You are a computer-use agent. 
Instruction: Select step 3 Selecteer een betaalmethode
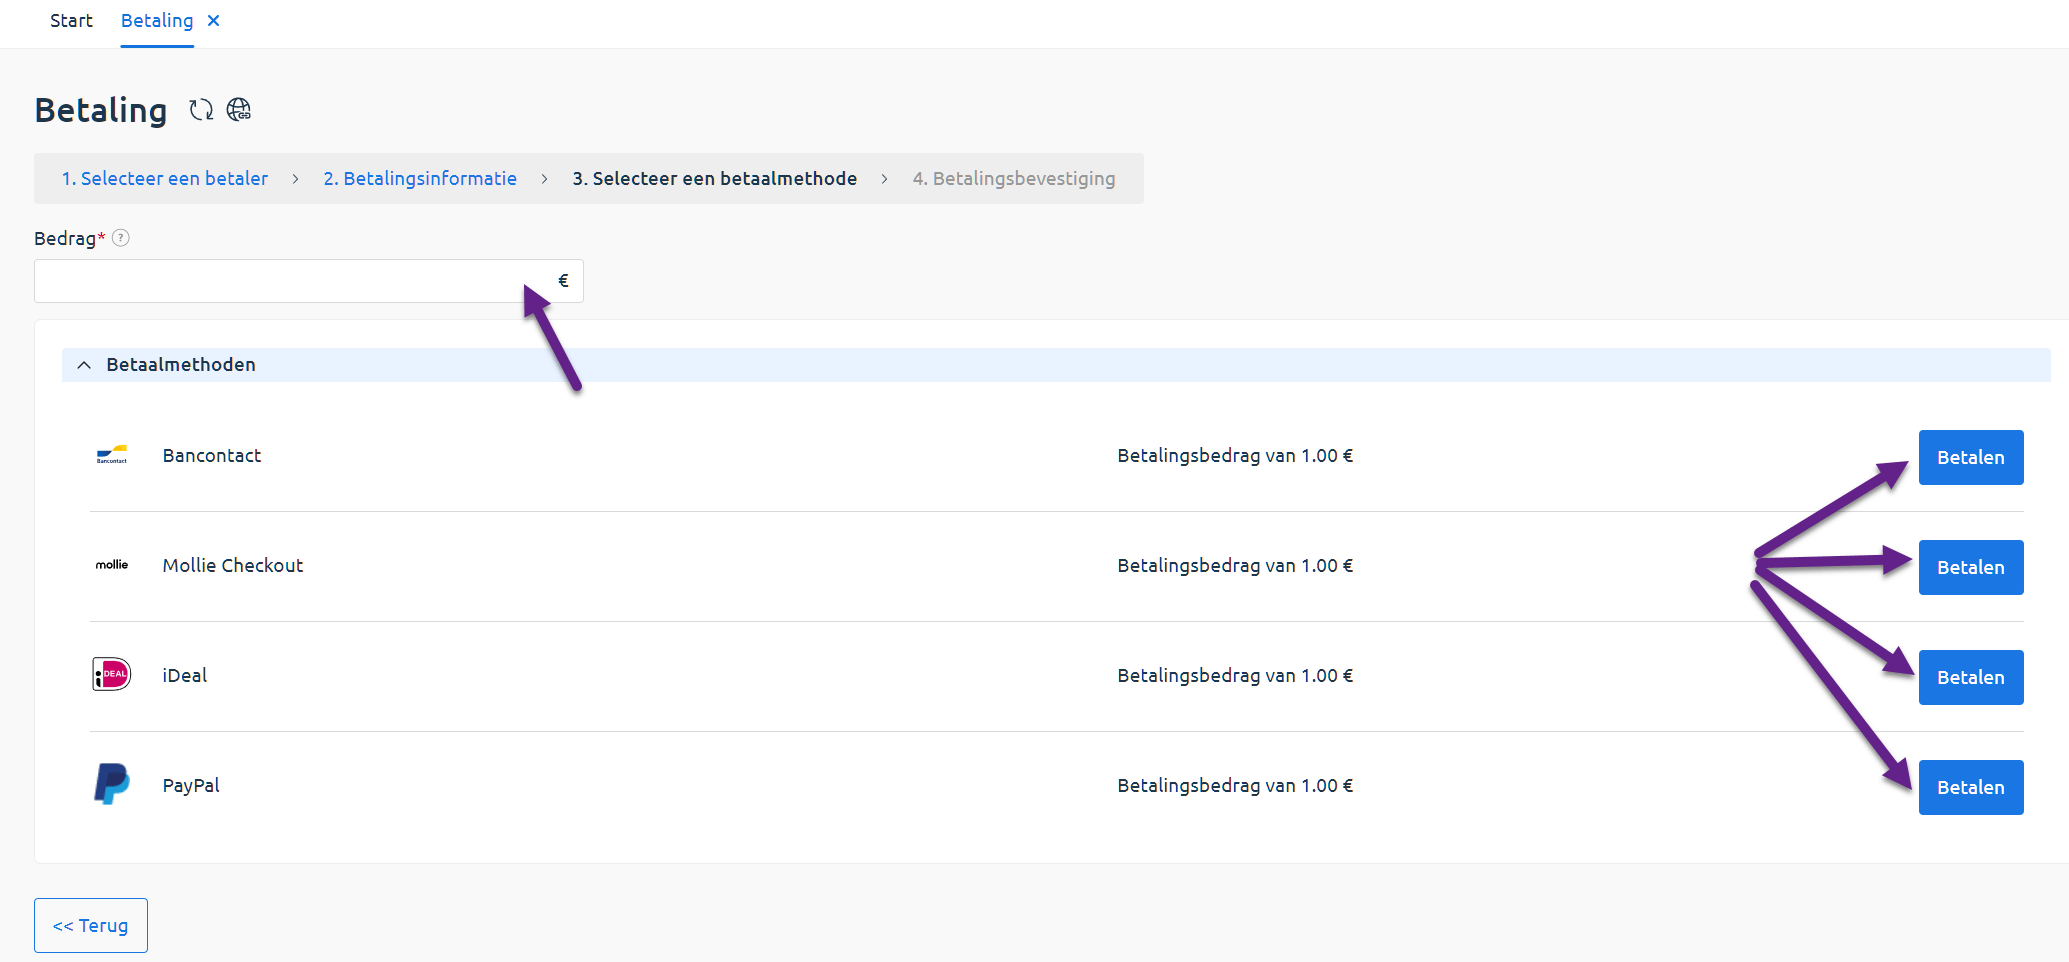coord(714,178)
